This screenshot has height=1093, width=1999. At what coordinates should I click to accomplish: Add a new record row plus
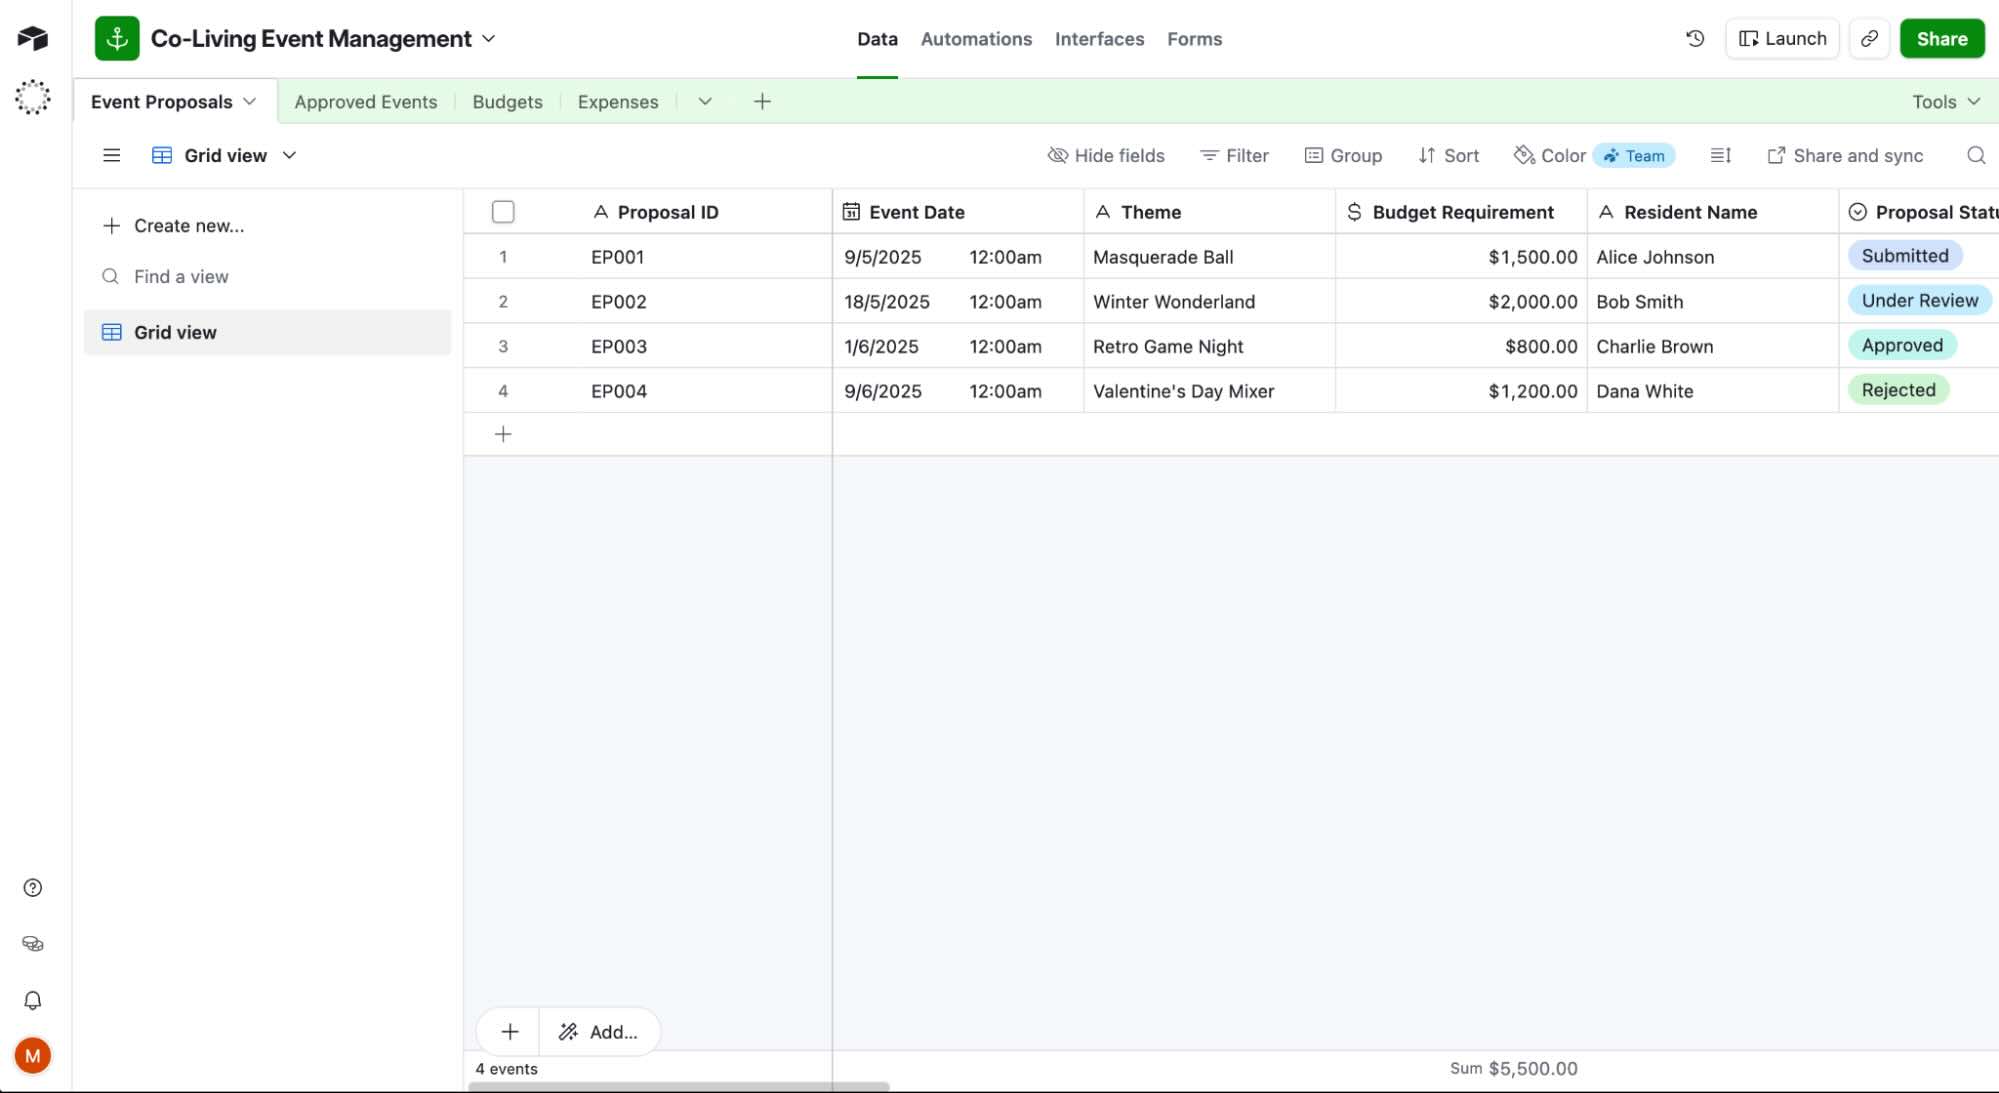click(x=503, y=434)
